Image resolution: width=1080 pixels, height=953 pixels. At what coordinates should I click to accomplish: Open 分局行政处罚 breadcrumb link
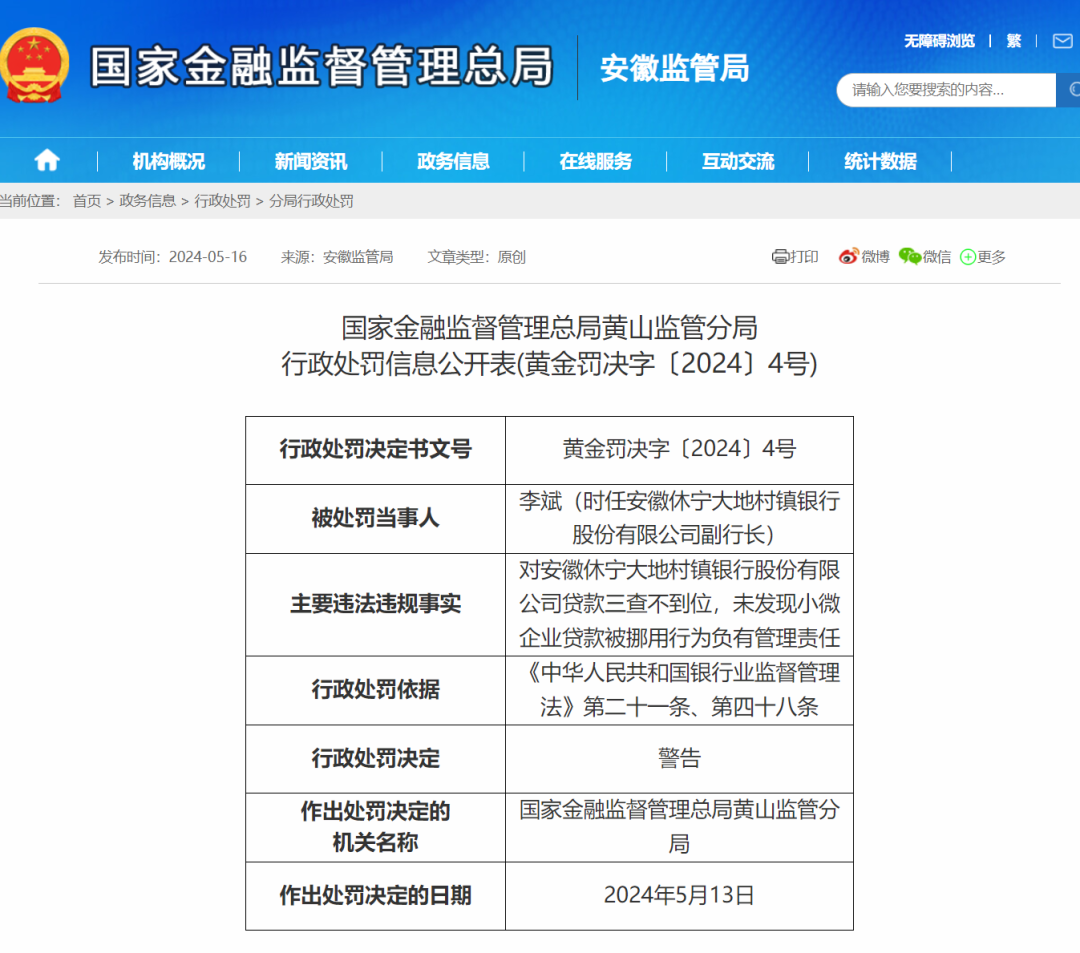(311, 201)
